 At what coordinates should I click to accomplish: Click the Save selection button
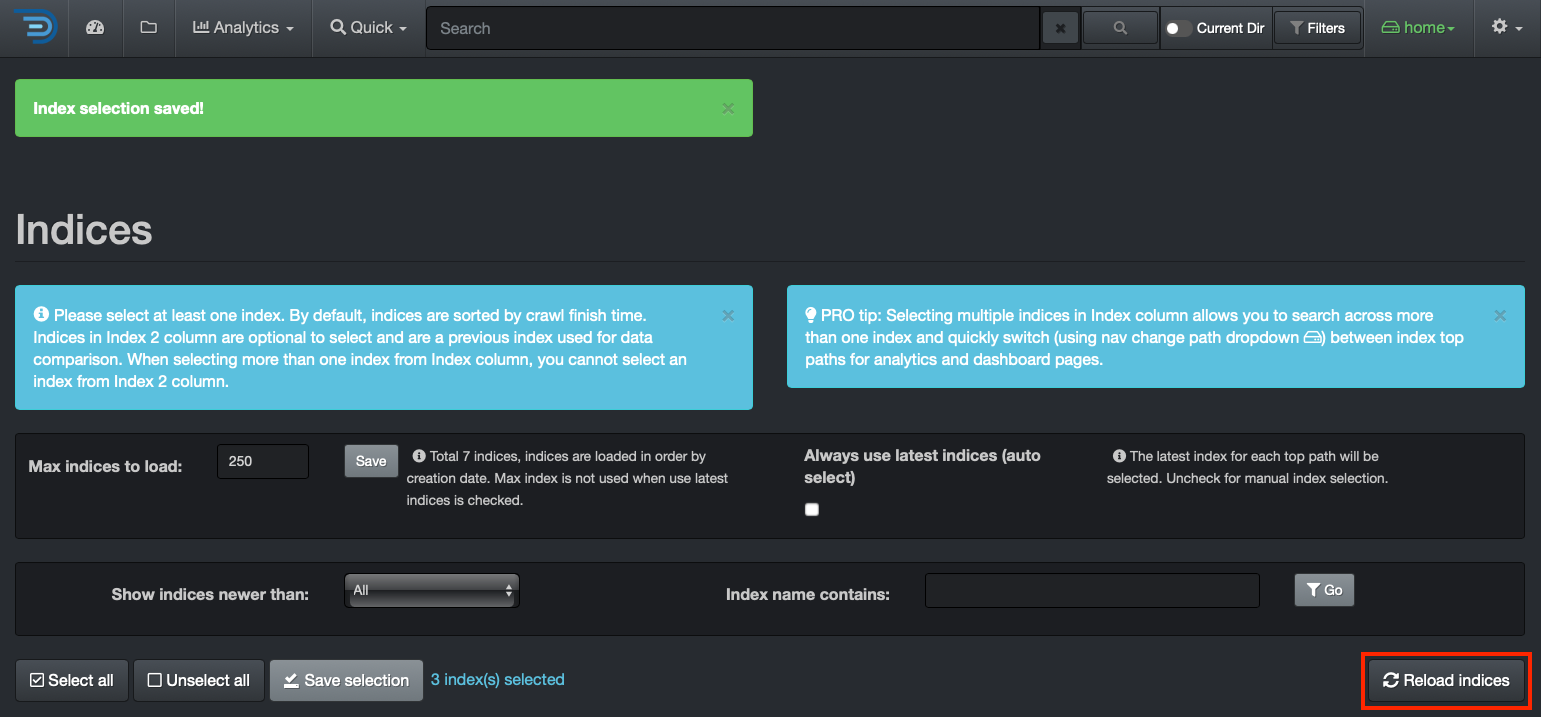(x=346, y=680)
